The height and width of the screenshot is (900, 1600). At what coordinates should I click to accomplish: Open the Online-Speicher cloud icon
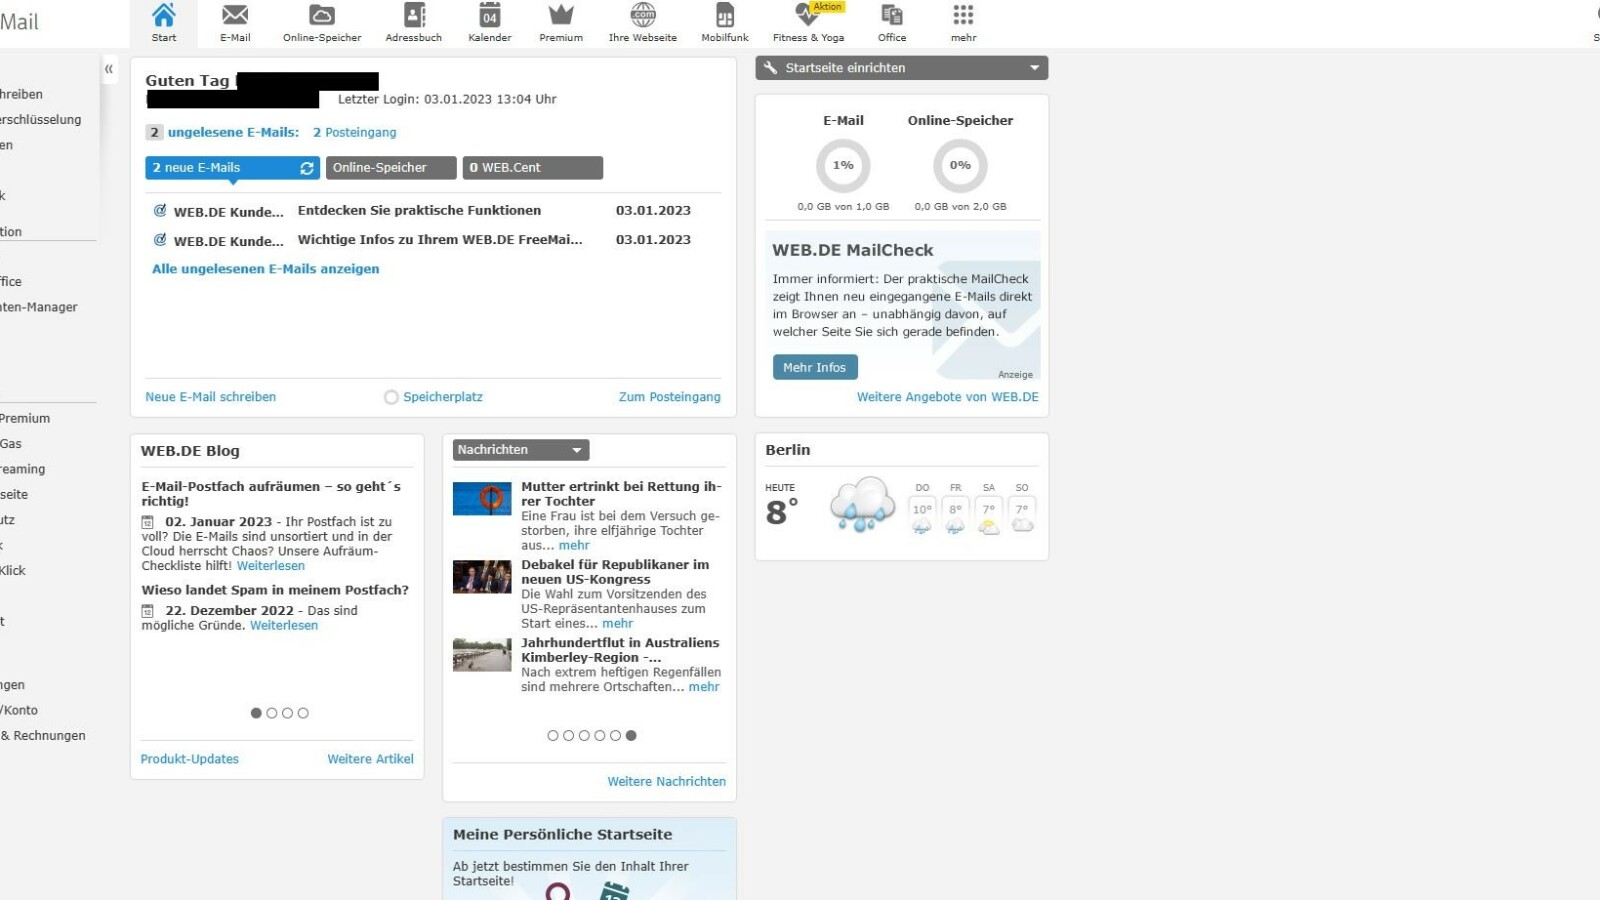320,20
